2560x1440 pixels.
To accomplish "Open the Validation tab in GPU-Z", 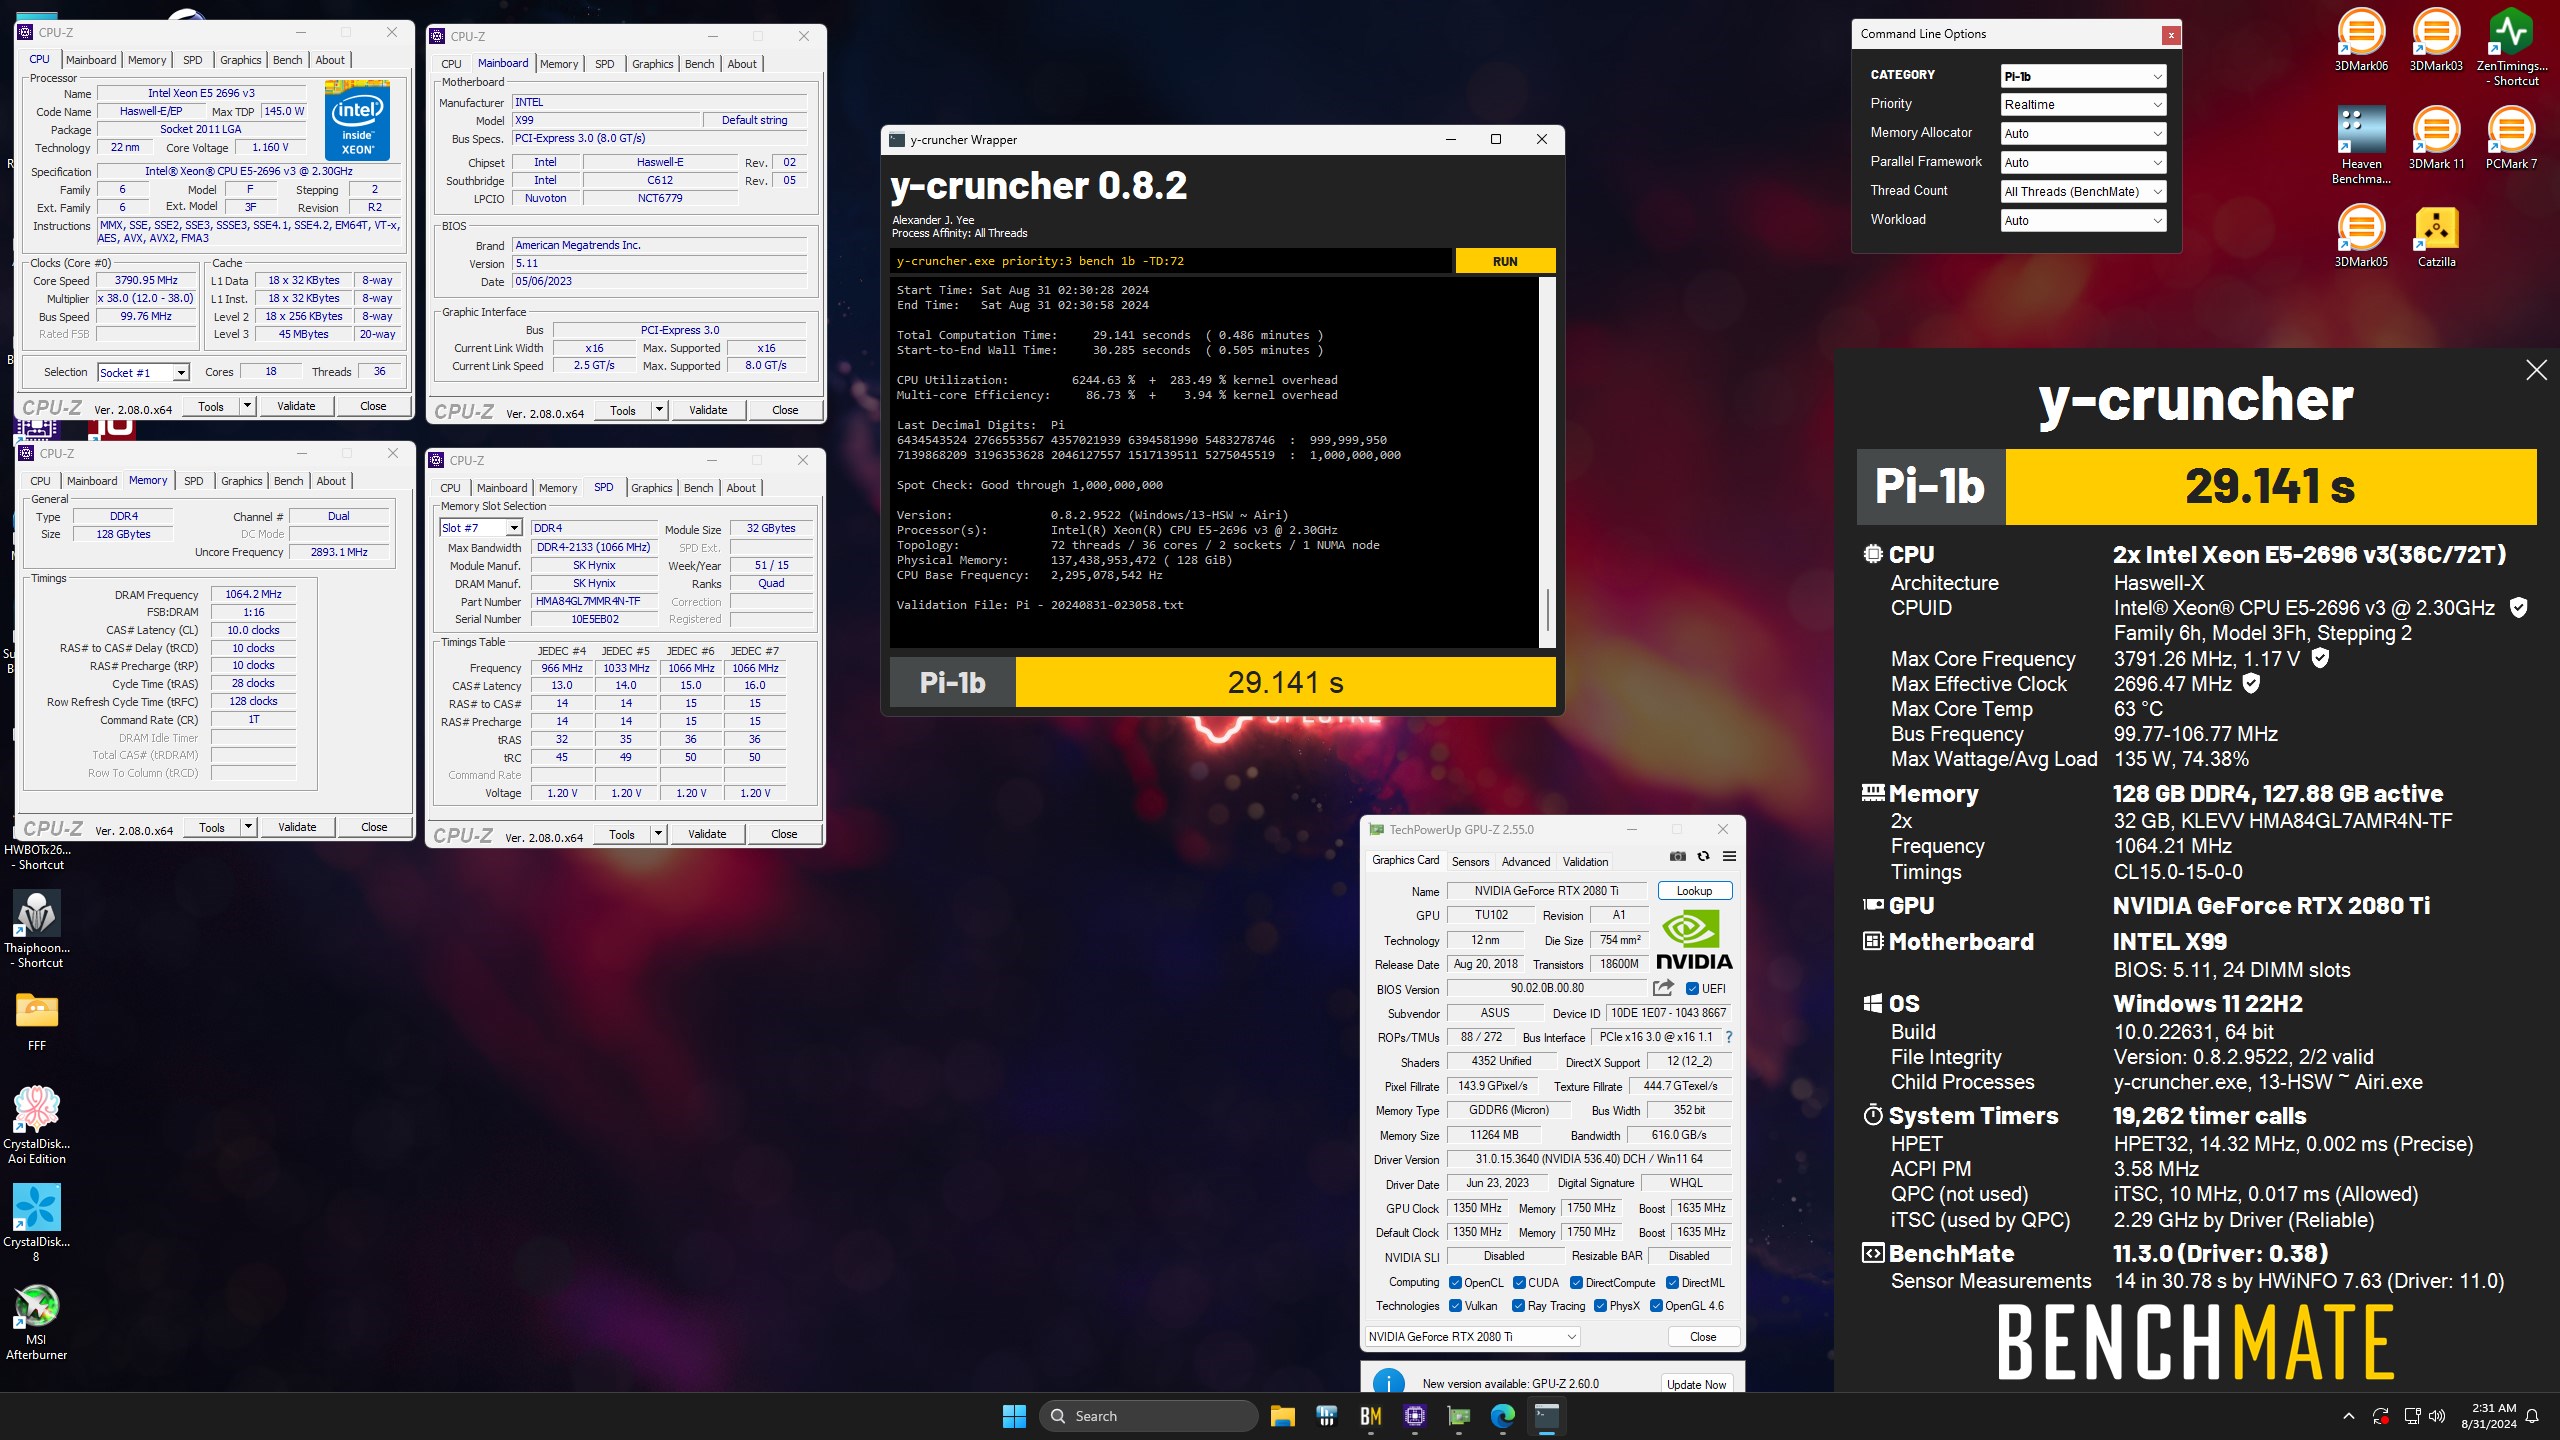I will pos(1585,861).
